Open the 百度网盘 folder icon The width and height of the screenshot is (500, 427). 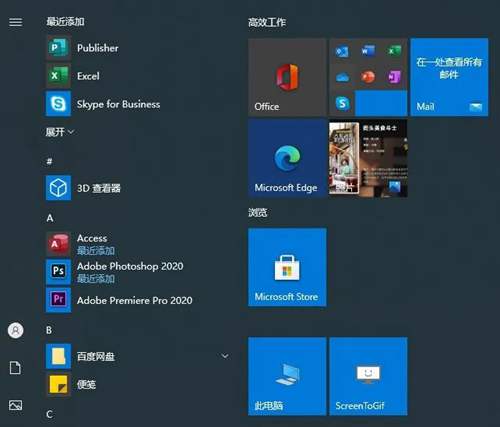click(x=58, y=356)
